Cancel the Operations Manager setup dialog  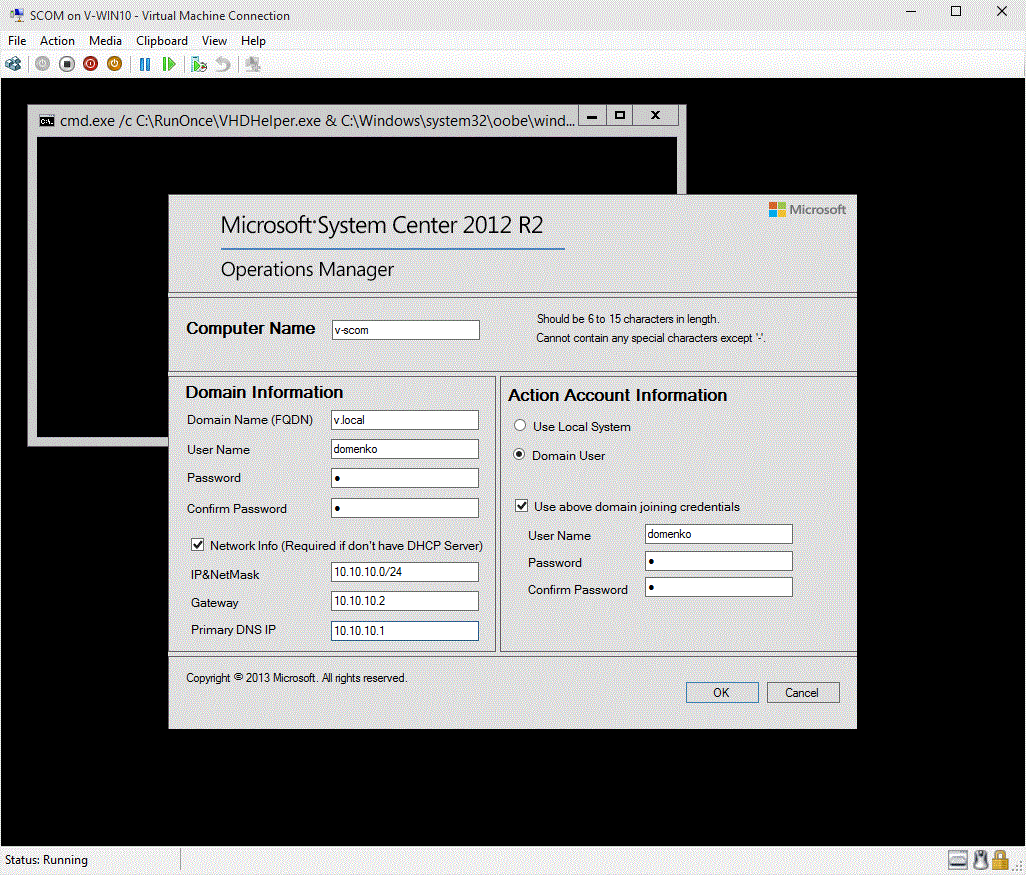click(802, 692)
